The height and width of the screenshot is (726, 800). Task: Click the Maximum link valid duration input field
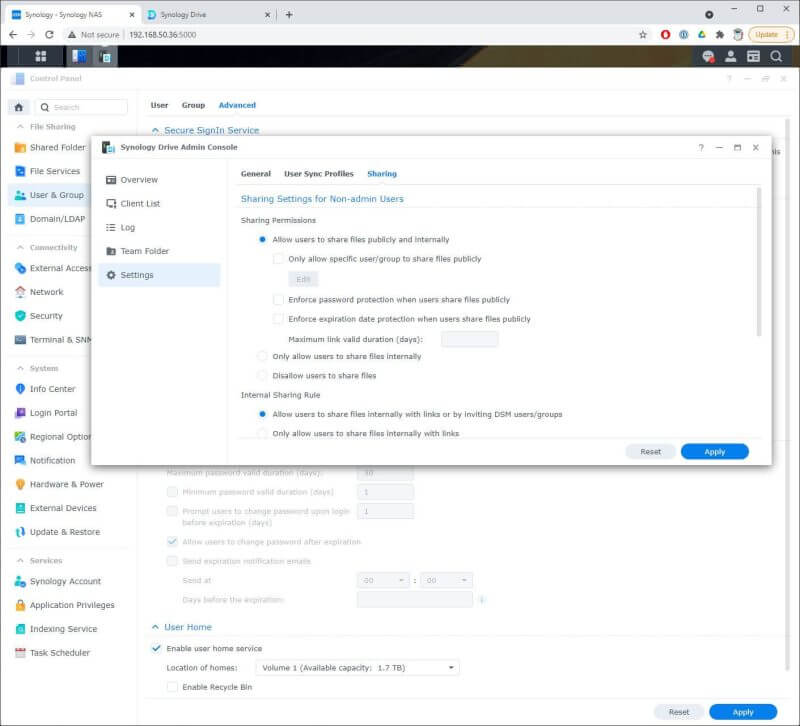coord(470,338)
